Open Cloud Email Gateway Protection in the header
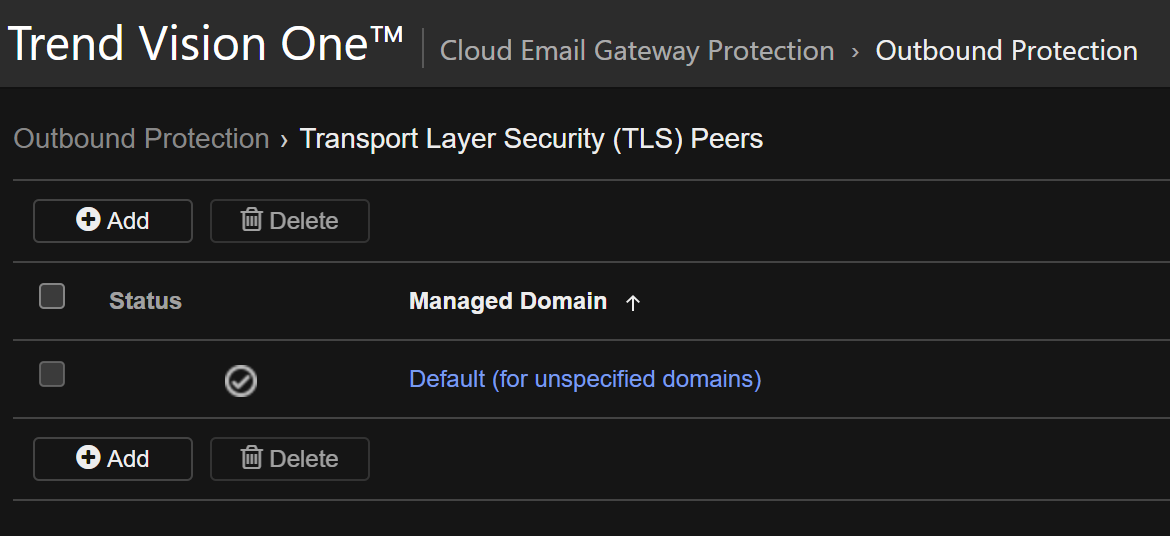 (637, 51)
